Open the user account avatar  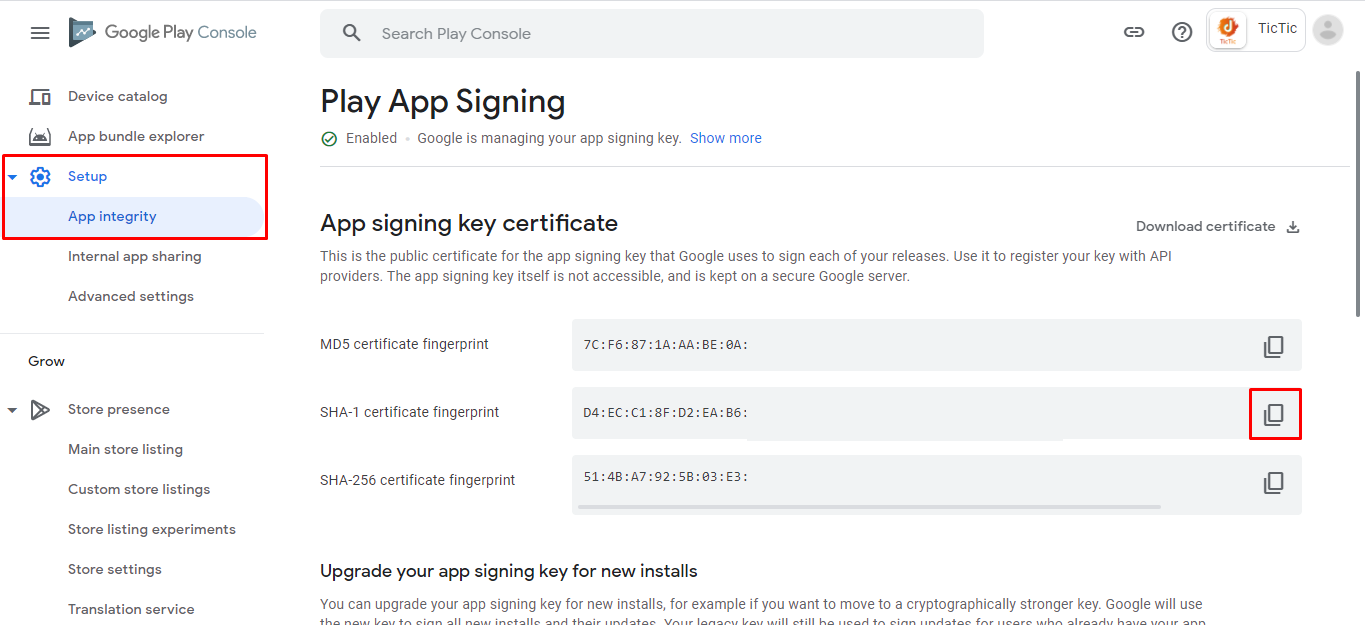point(1328,30)
